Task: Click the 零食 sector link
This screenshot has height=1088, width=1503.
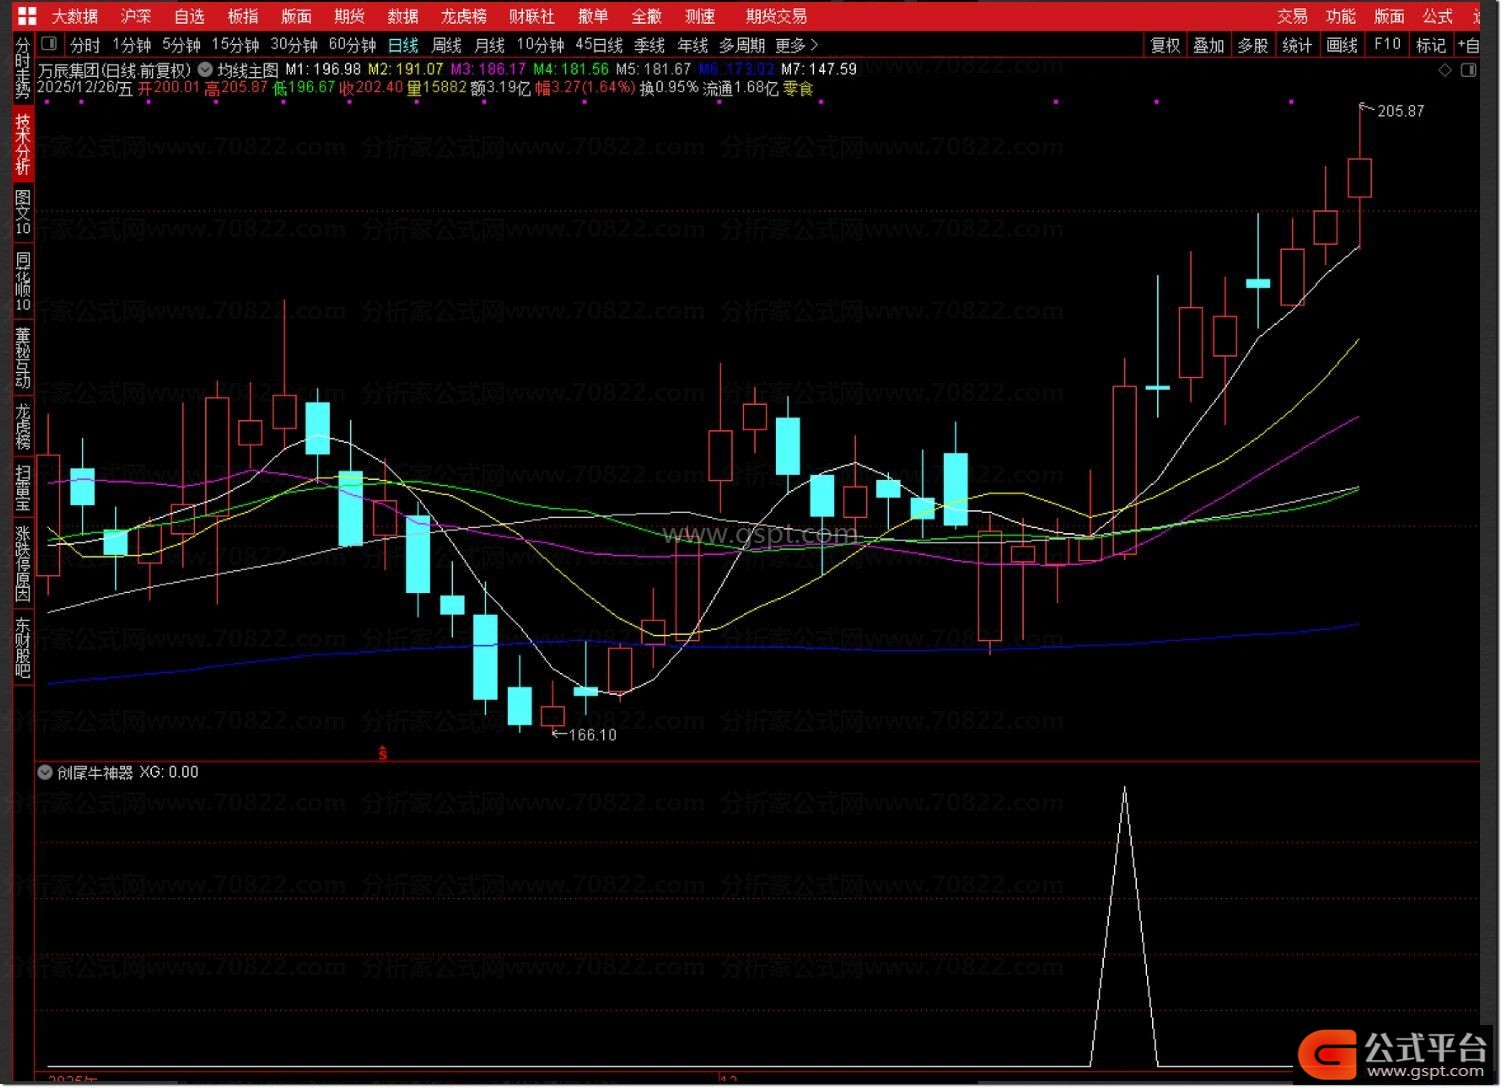Action: pyautogui.click(x=798, y=88)
